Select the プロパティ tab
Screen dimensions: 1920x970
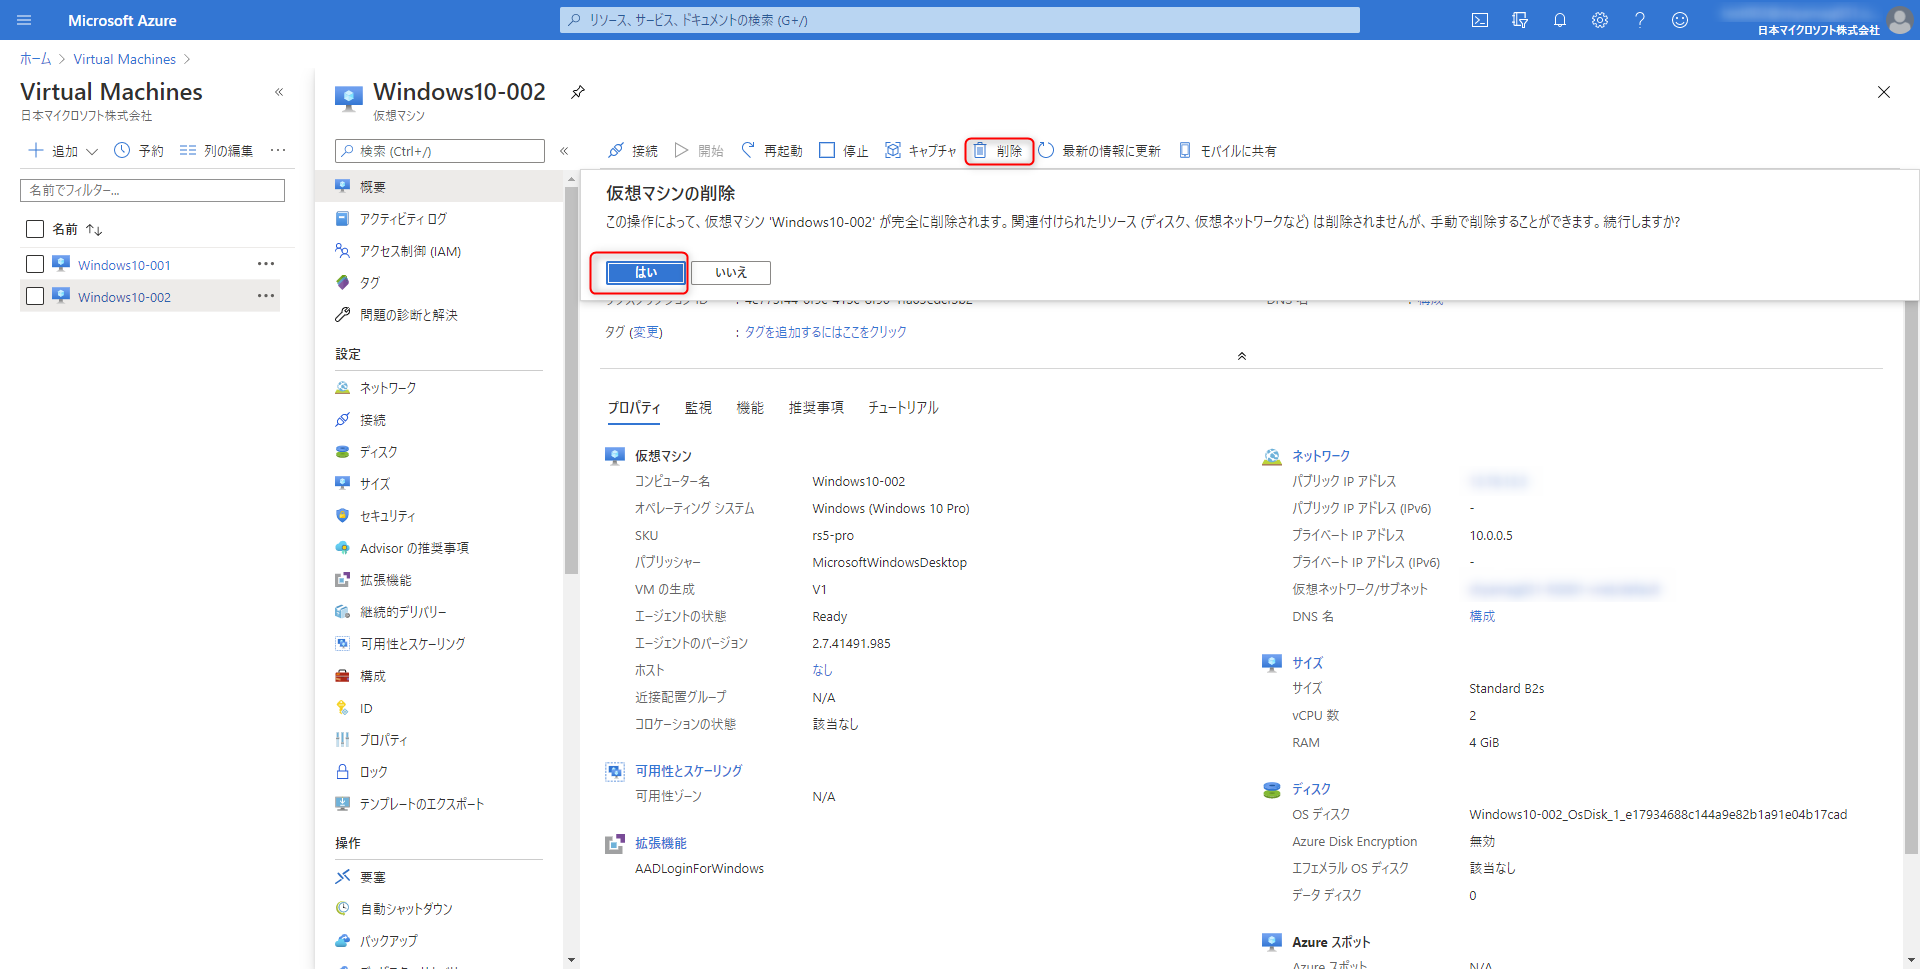coord(634,408)
